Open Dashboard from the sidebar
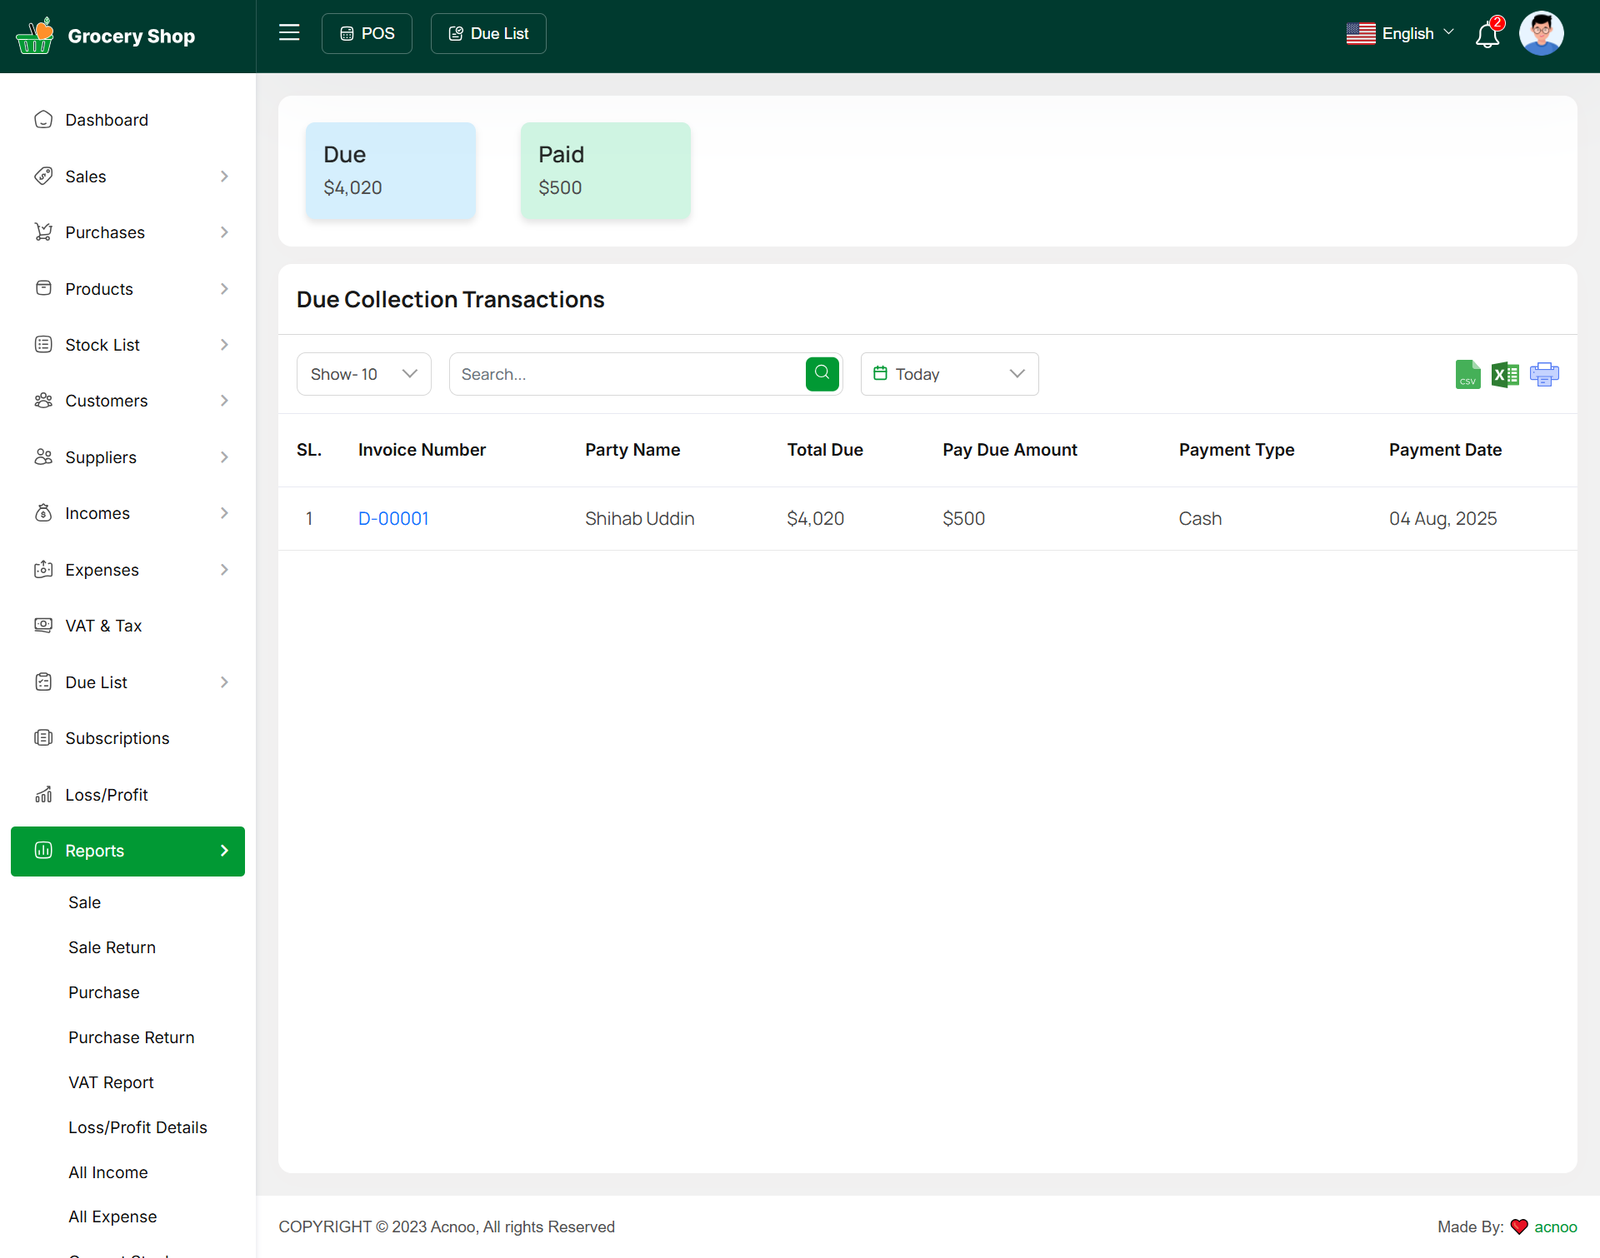 (107, 120)
